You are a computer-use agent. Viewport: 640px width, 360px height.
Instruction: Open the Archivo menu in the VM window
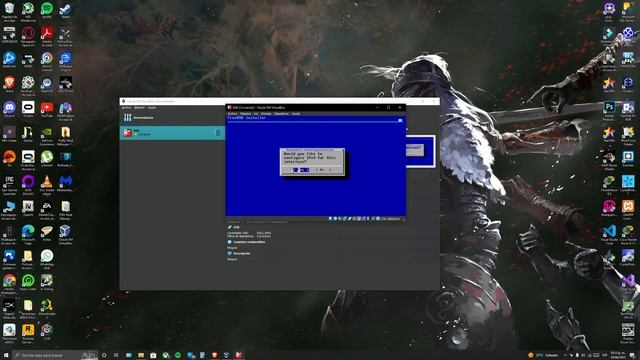(x=232, y=114)
